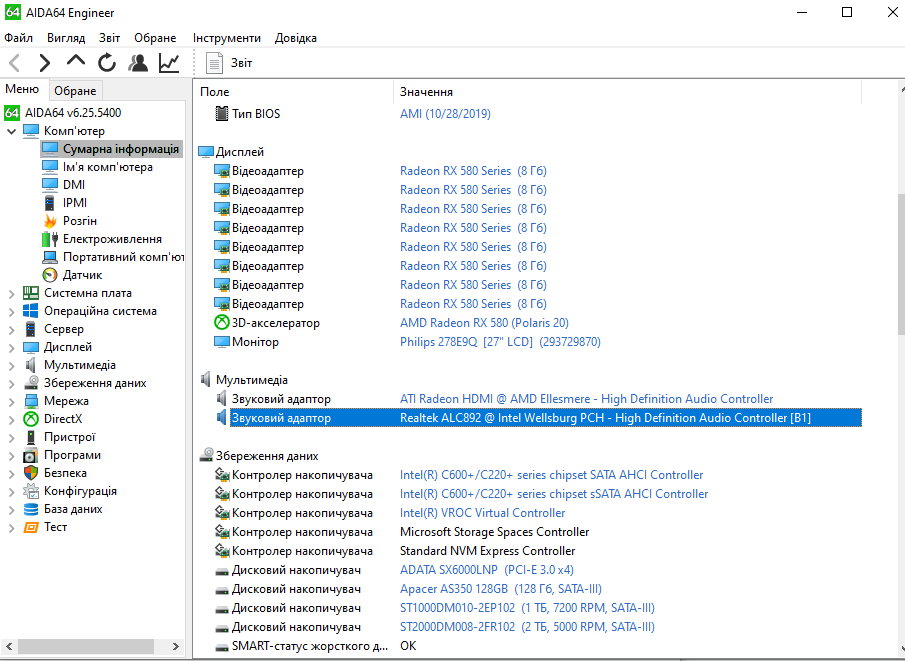This screenshot has width=905, height=661.
Task: Expand the Збереження даних tree node
Action: click(12, 383)
